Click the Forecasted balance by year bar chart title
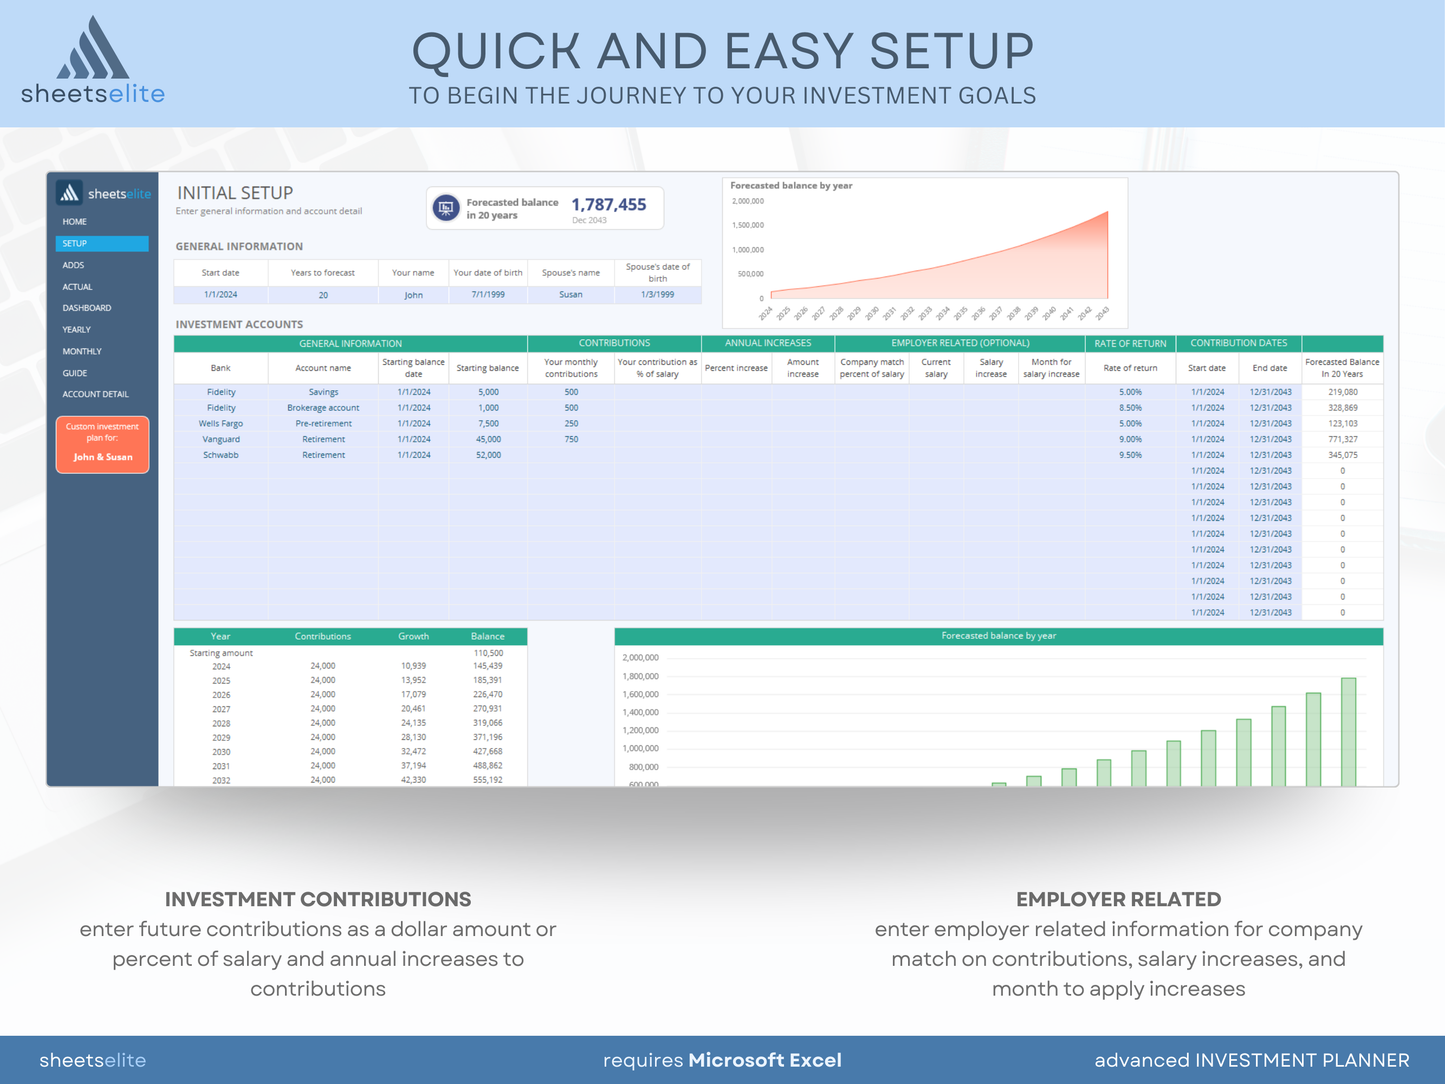Image resolution: width=1445 pixels, height=1084 pixels. 998,636
